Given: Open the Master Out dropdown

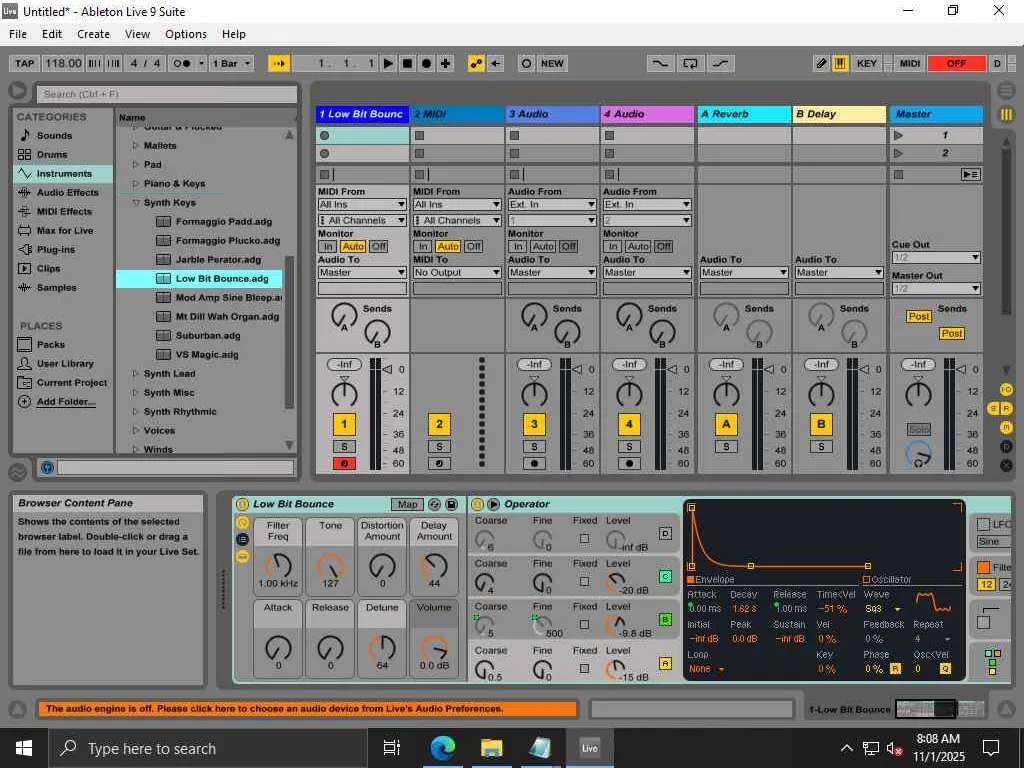Looking at the screenshot, I should (x=936, y=288).
